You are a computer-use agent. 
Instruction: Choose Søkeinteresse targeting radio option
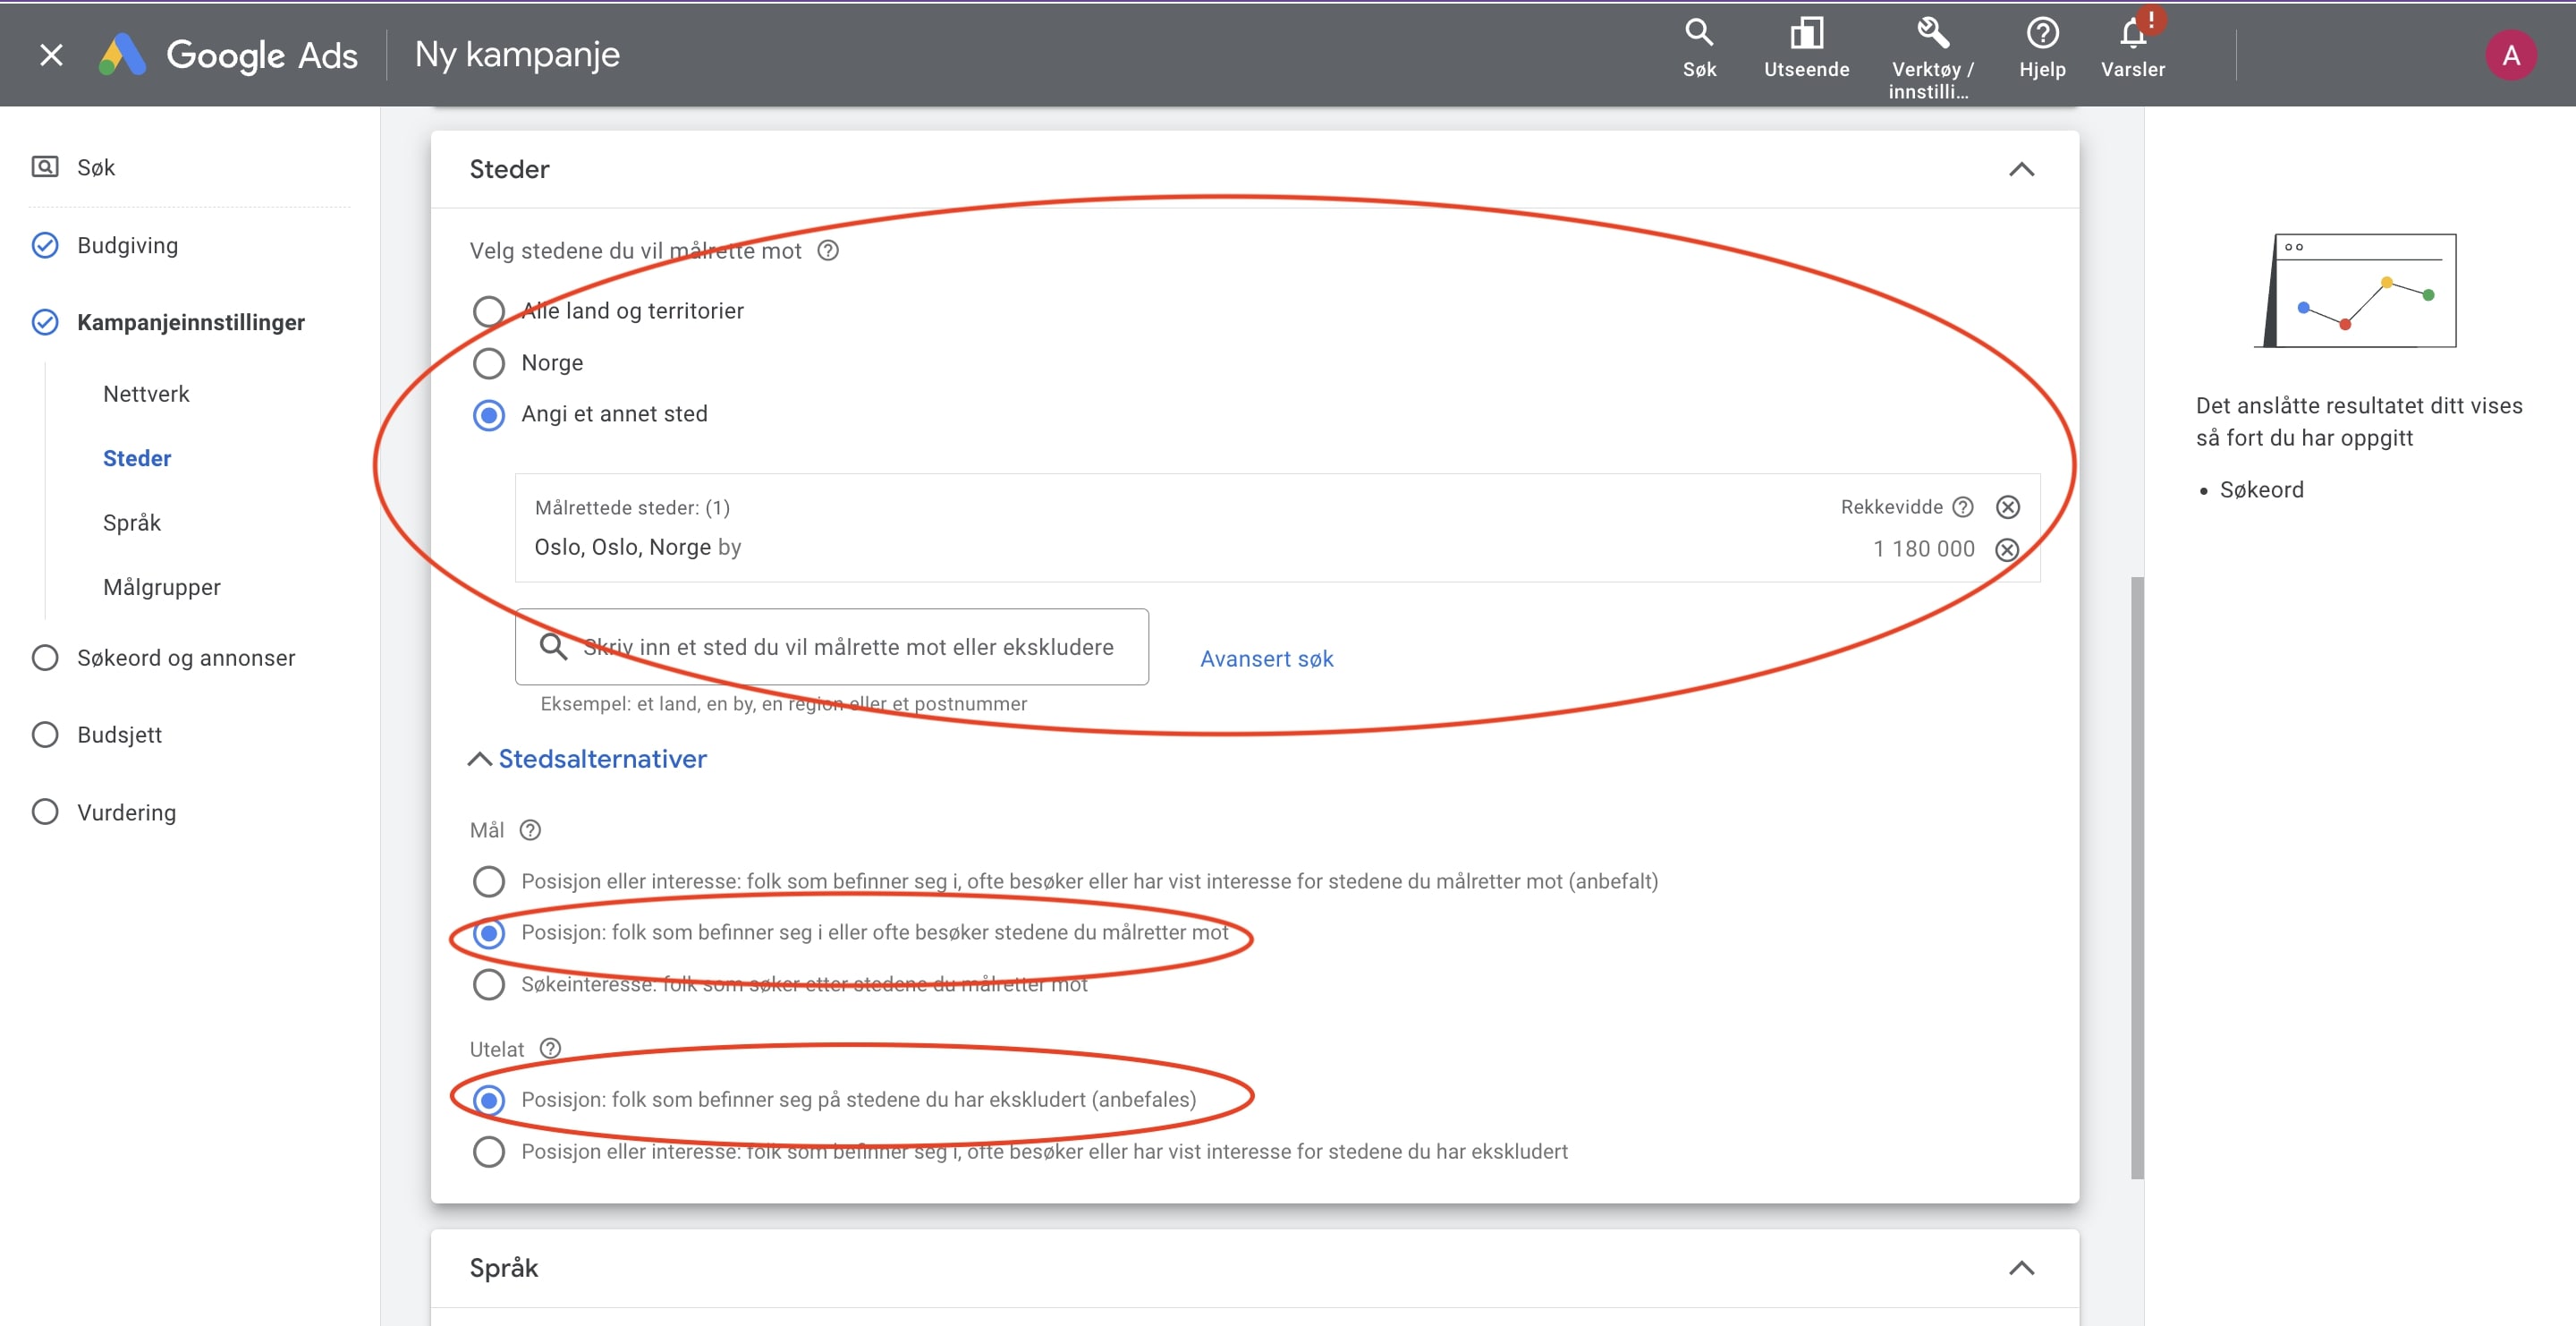point(489,985)
